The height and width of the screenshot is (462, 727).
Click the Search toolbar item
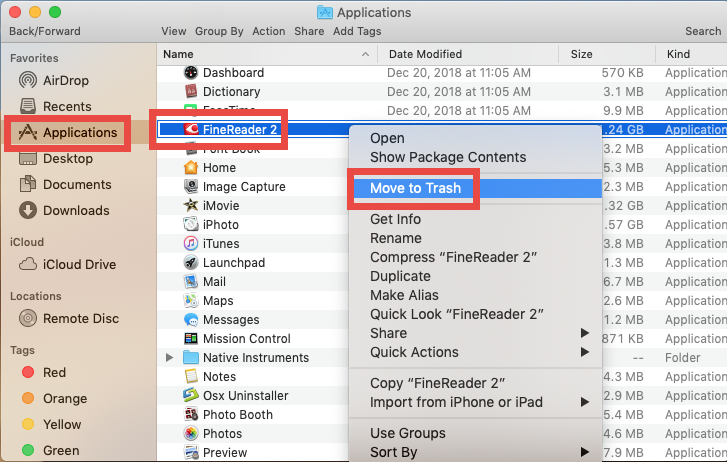pyautogui.click(x=703, y=31)
